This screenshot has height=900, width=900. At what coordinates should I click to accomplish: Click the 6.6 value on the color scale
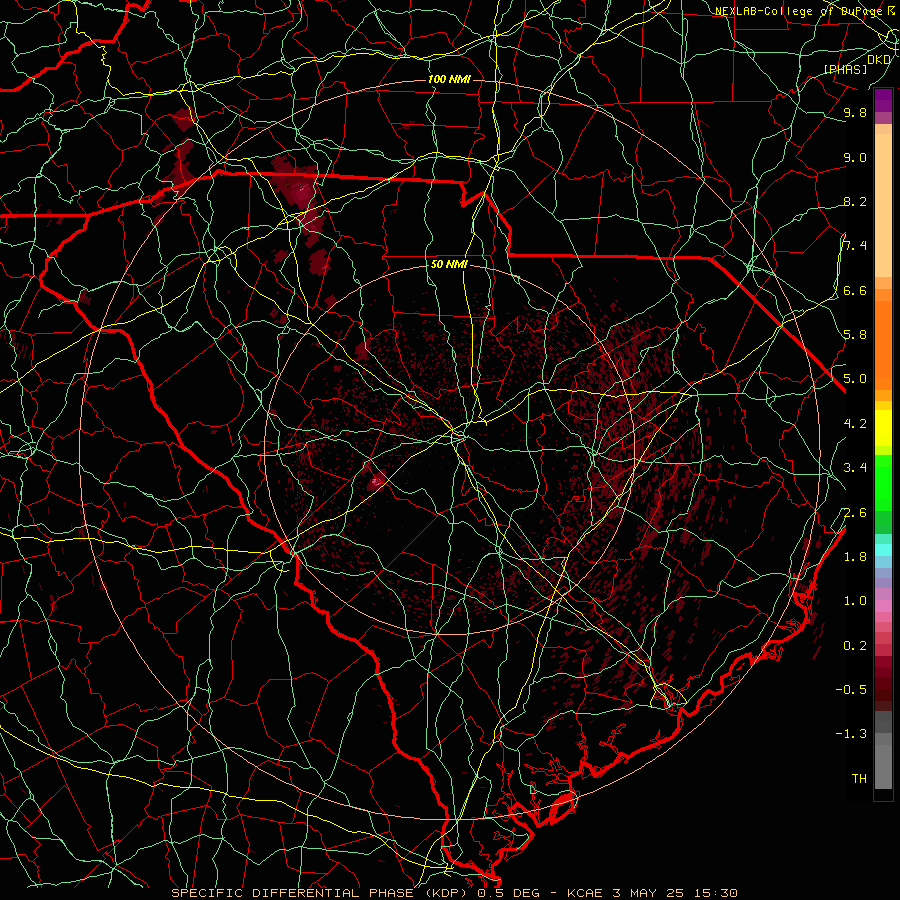click(x=855, y=291)
